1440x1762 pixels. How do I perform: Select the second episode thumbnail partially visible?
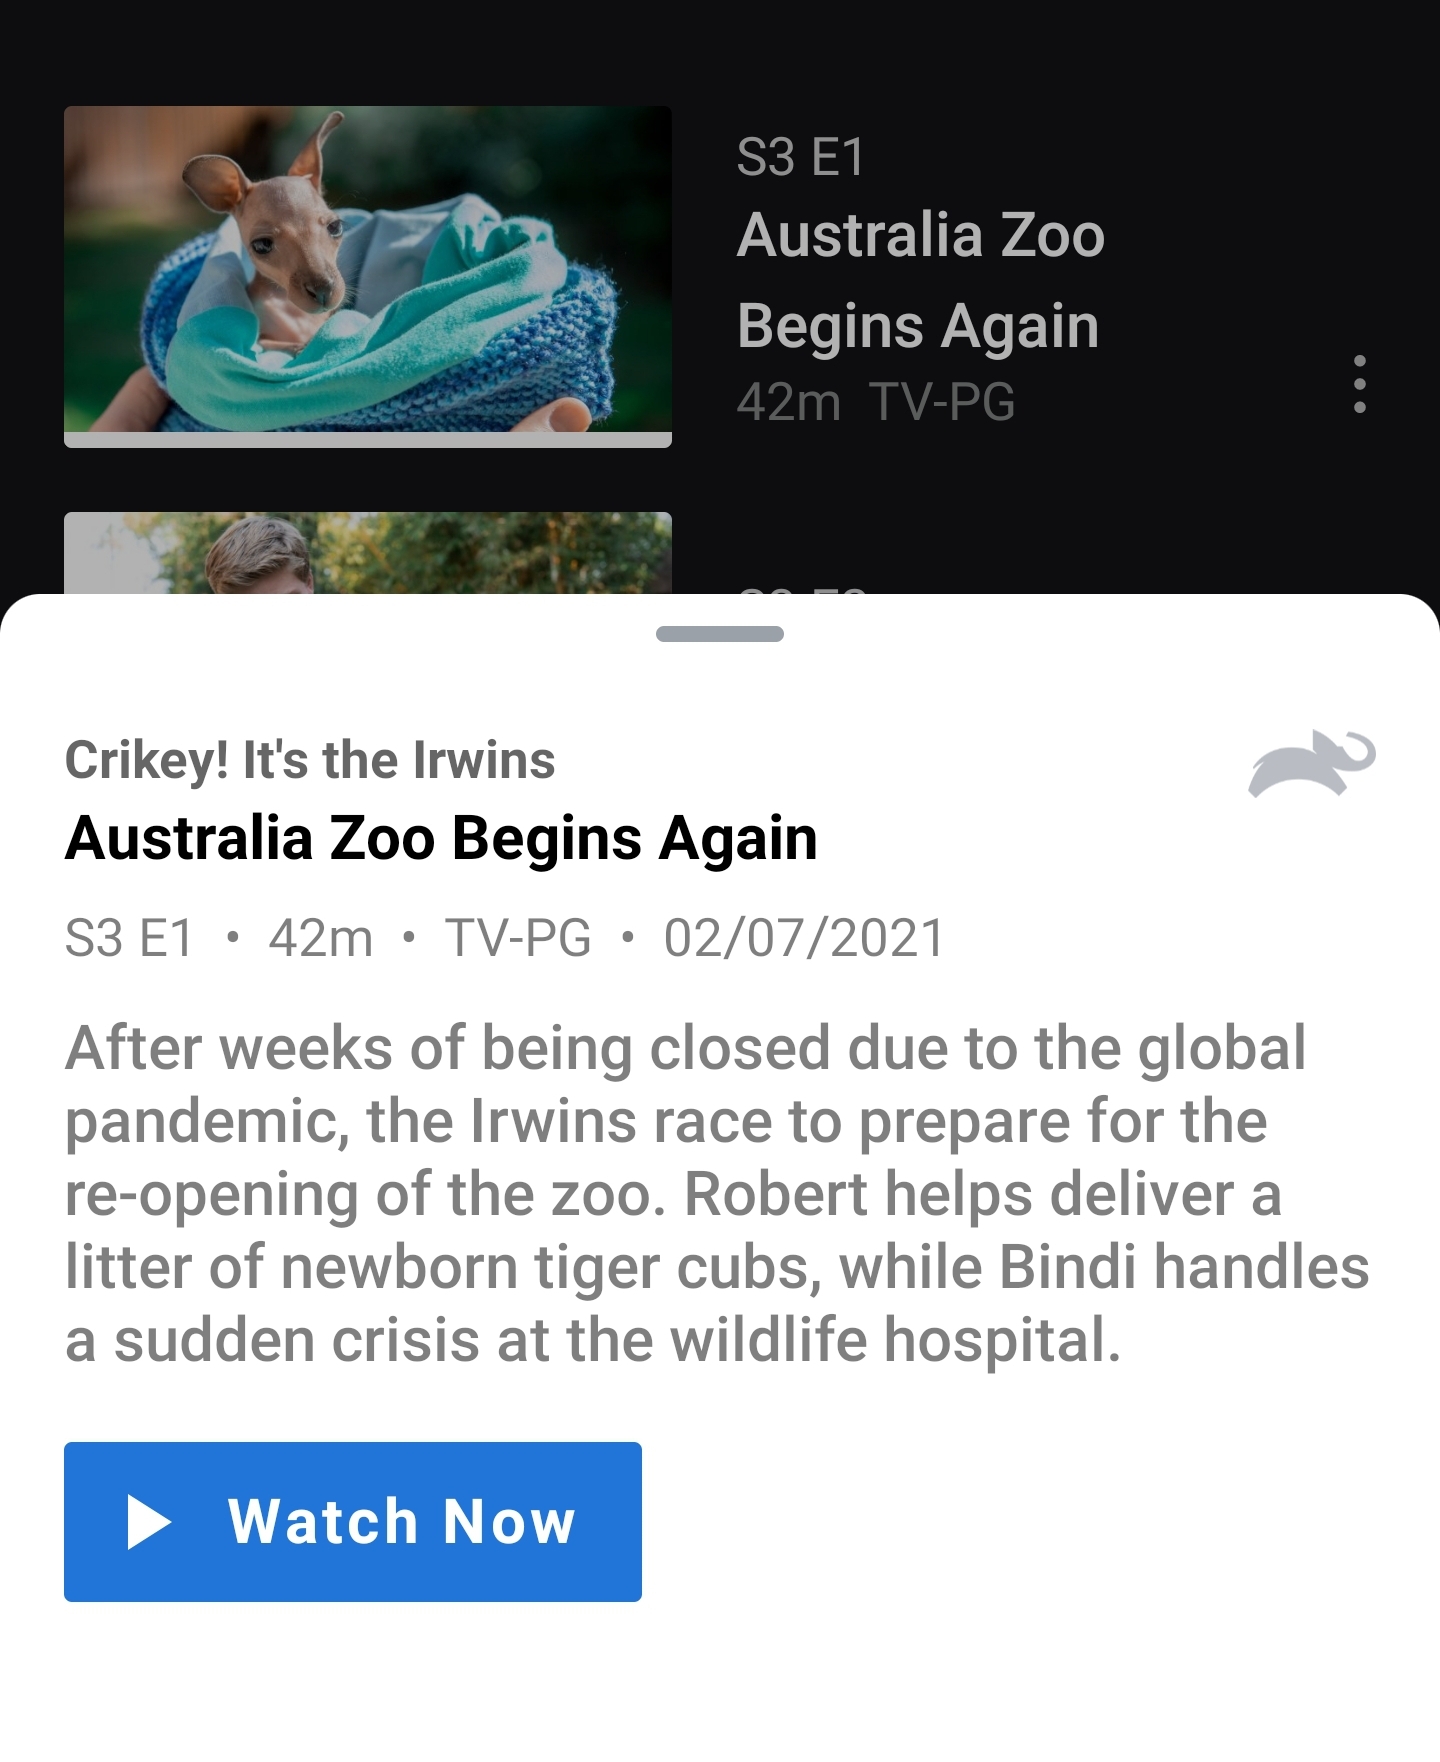tap(368, 553)
